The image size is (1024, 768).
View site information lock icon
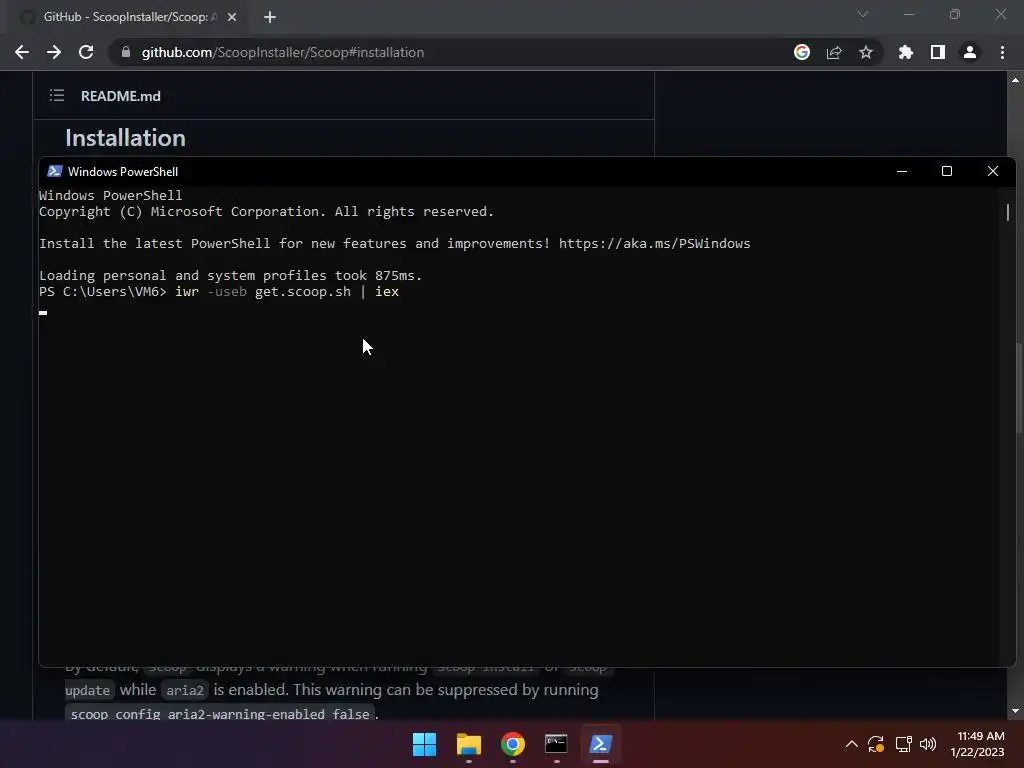click(x=125, y=52)
